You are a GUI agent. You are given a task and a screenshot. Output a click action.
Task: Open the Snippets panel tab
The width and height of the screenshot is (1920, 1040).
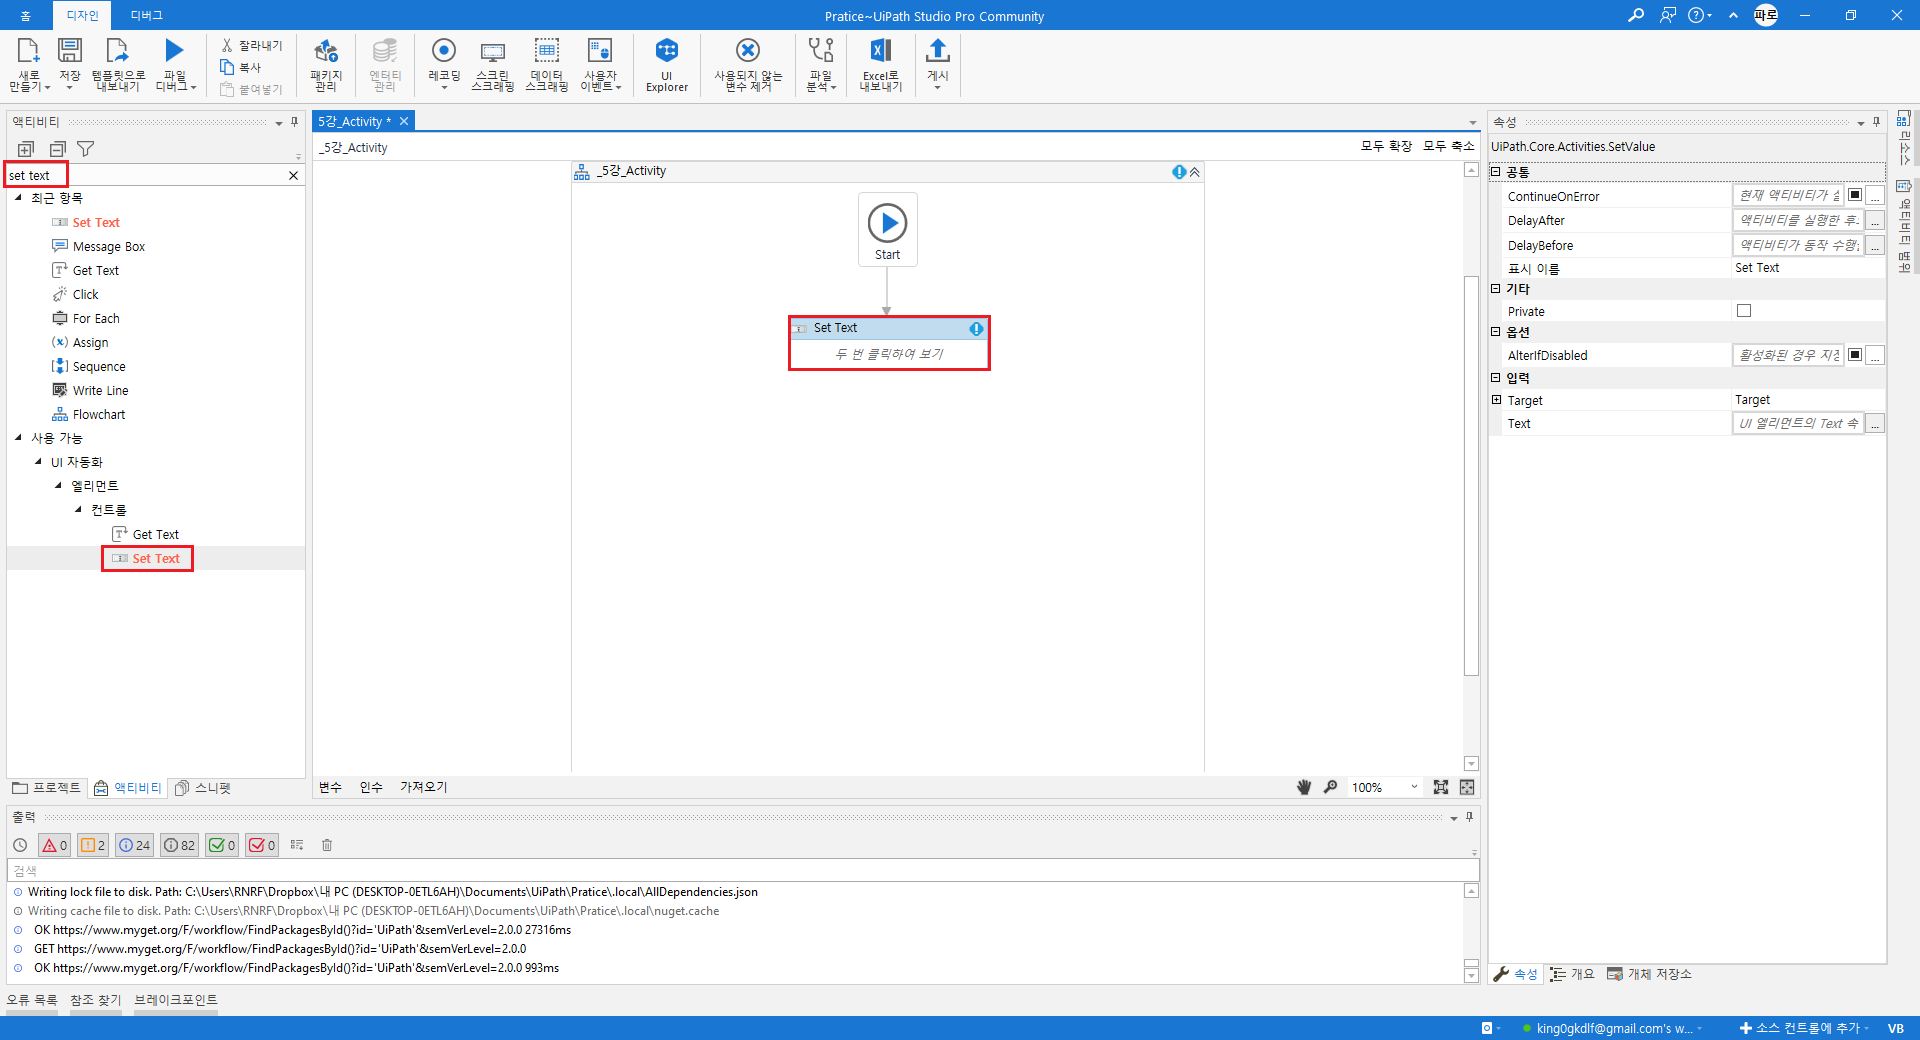[x=203, y=788]
